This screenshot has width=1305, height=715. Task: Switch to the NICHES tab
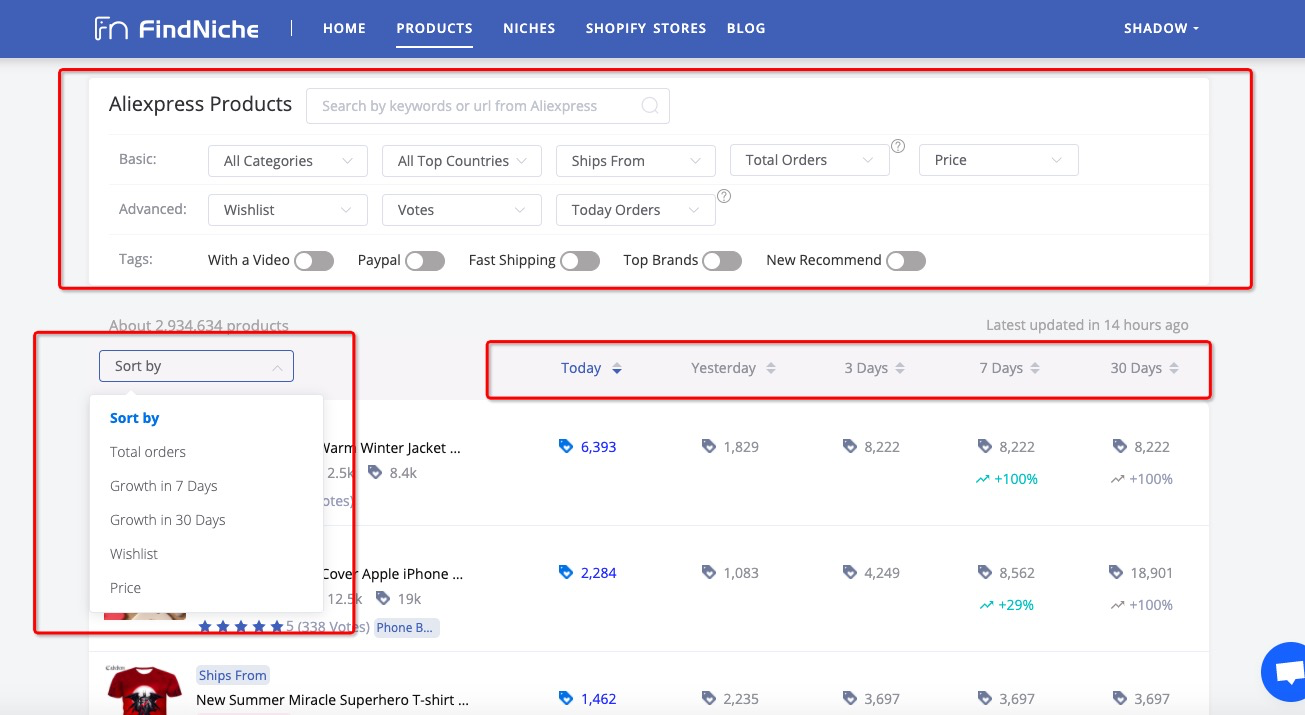tap(529, 28)
